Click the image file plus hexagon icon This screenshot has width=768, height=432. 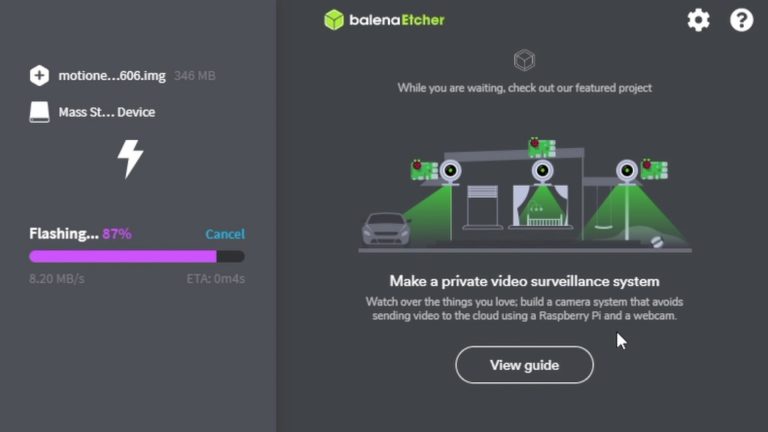[x=39, y=75]
